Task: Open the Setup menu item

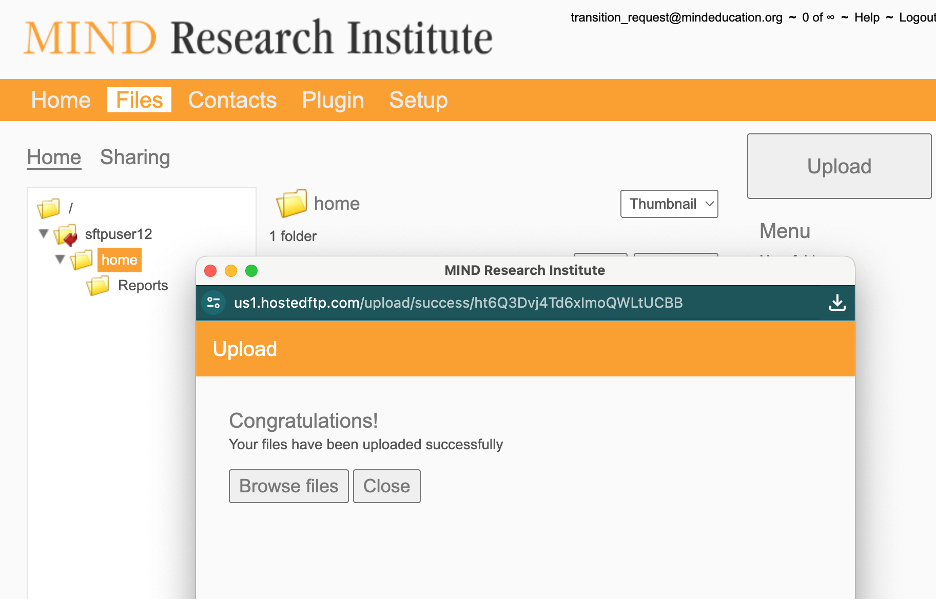Action: pos(418,100)
